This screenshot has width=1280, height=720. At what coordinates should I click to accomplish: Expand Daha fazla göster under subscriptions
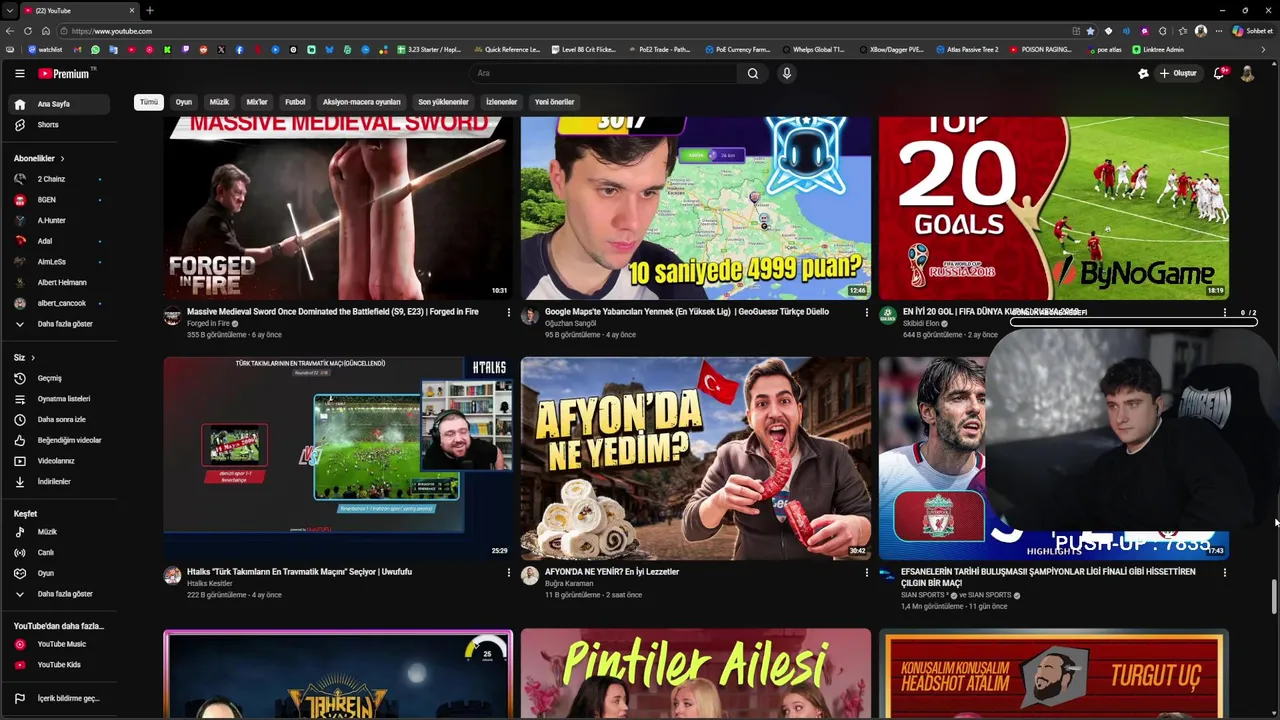pyautogui.click(x=59, y=324)
